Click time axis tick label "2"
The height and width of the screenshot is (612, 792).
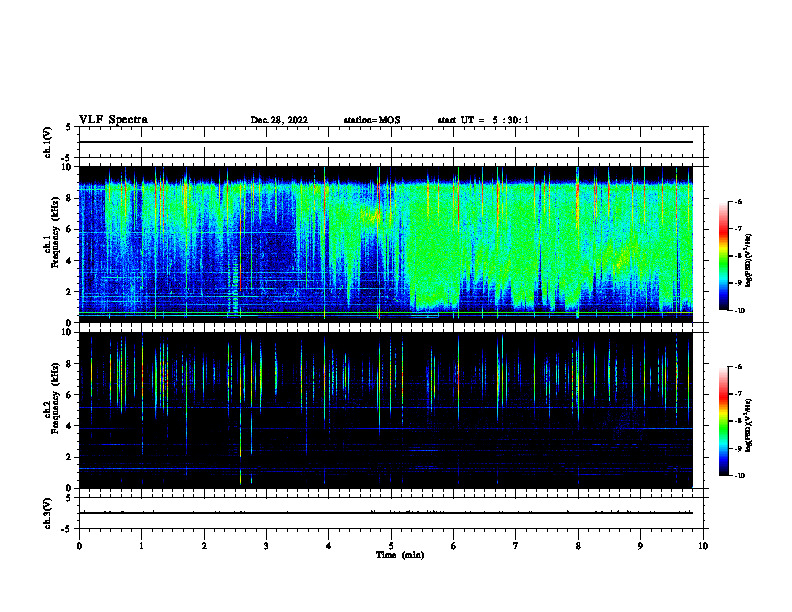tap(204, 546)
